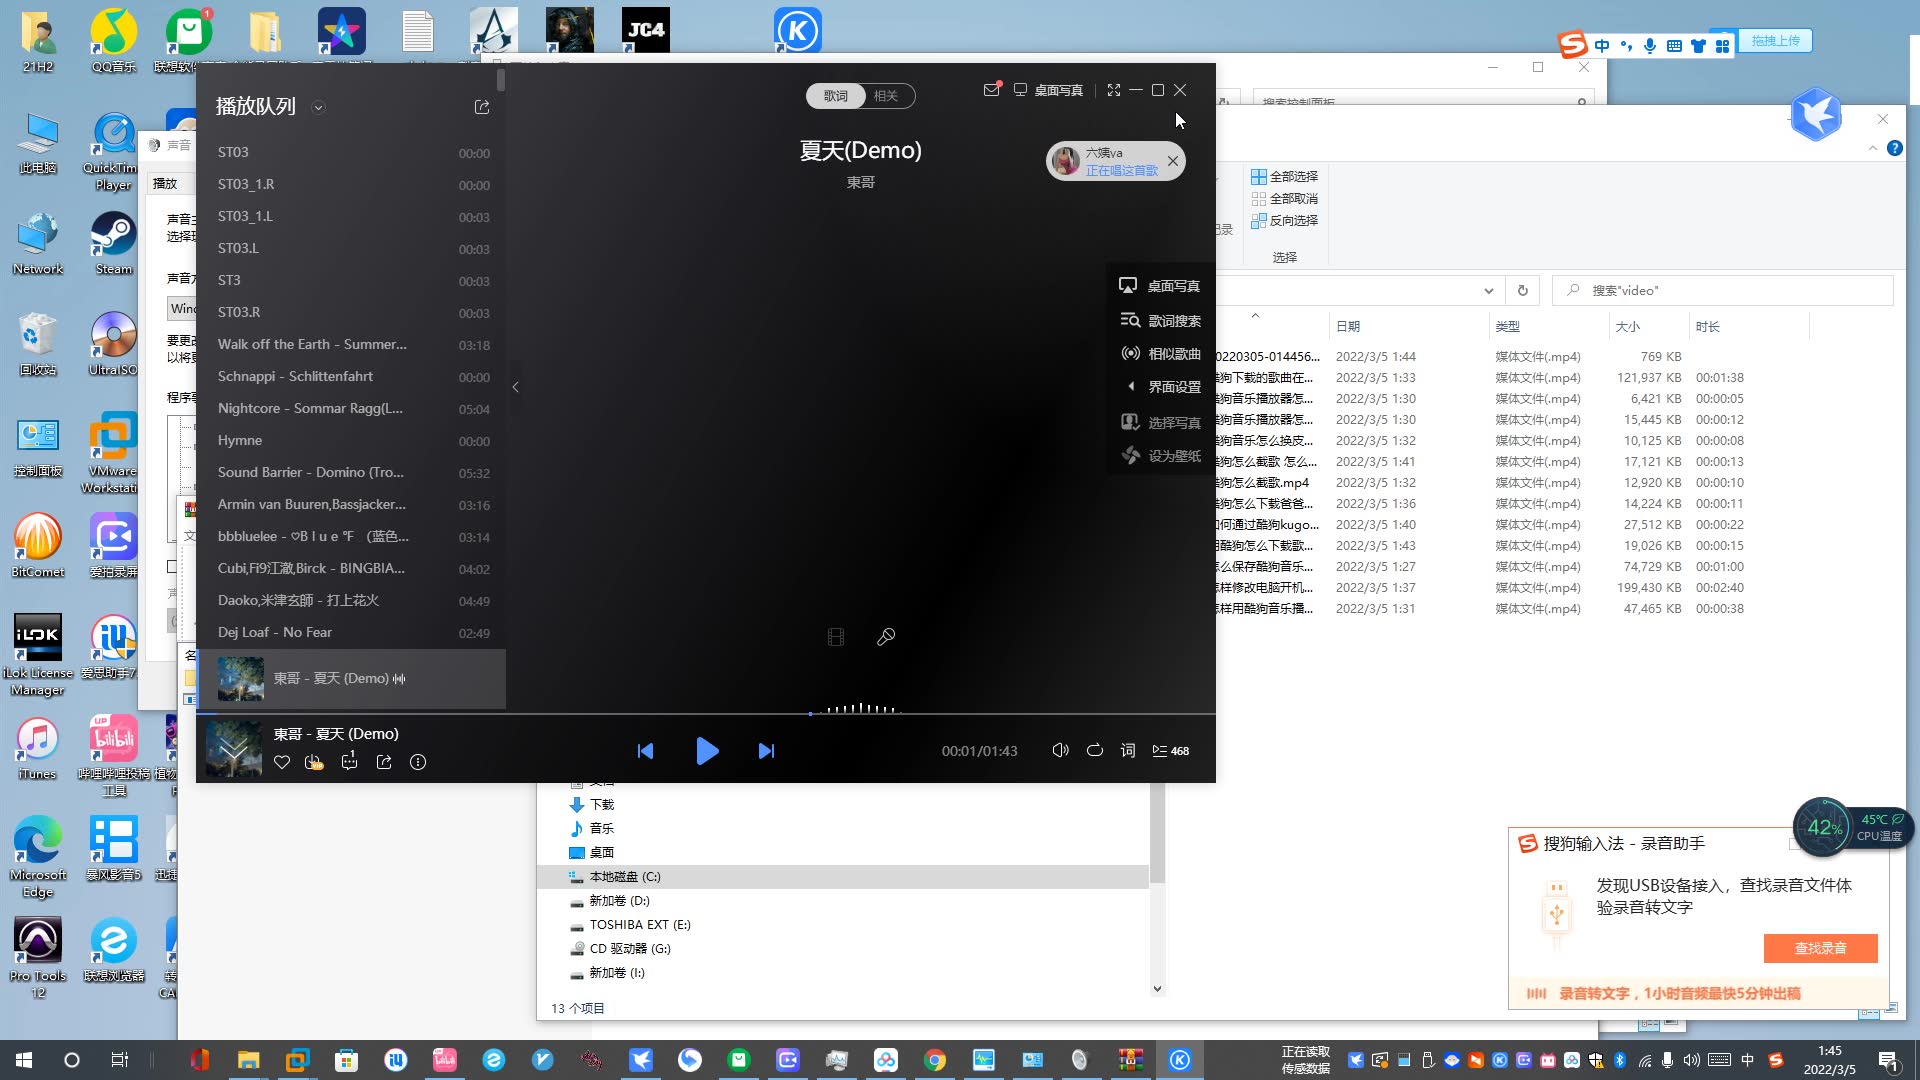Play the current song with the play button
This screenshot has width=1920, height=1080.
click(x=707, y=751)
